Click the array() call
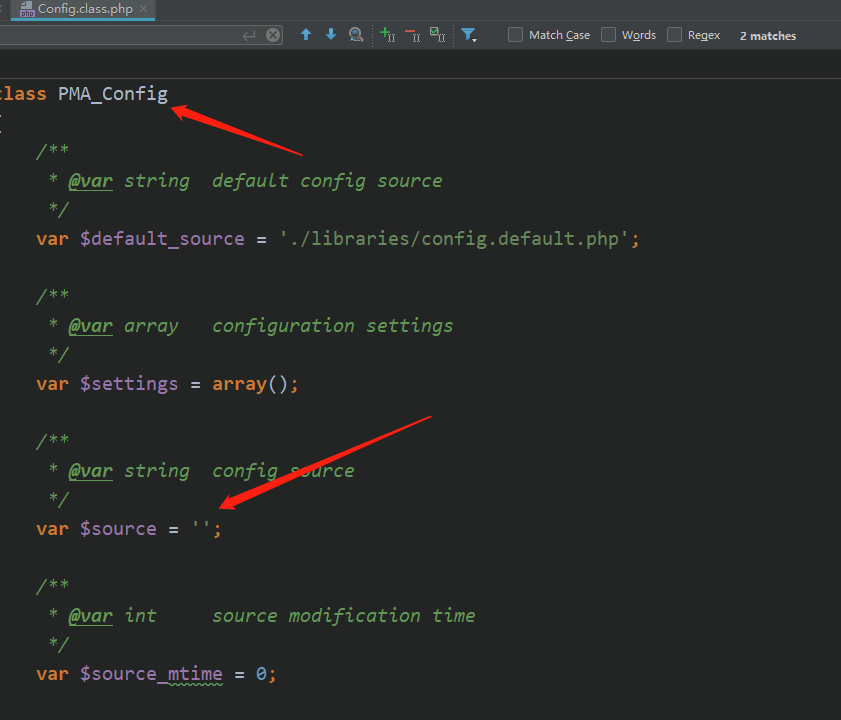This screenshot has height=720, width=841. coord(250,384)
